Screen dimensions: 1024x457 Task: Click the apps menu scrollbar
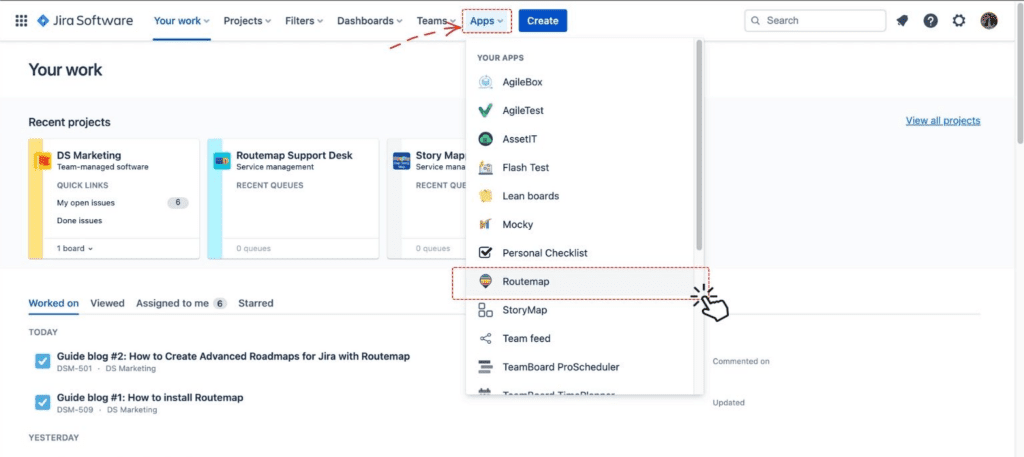click(699, 144)
